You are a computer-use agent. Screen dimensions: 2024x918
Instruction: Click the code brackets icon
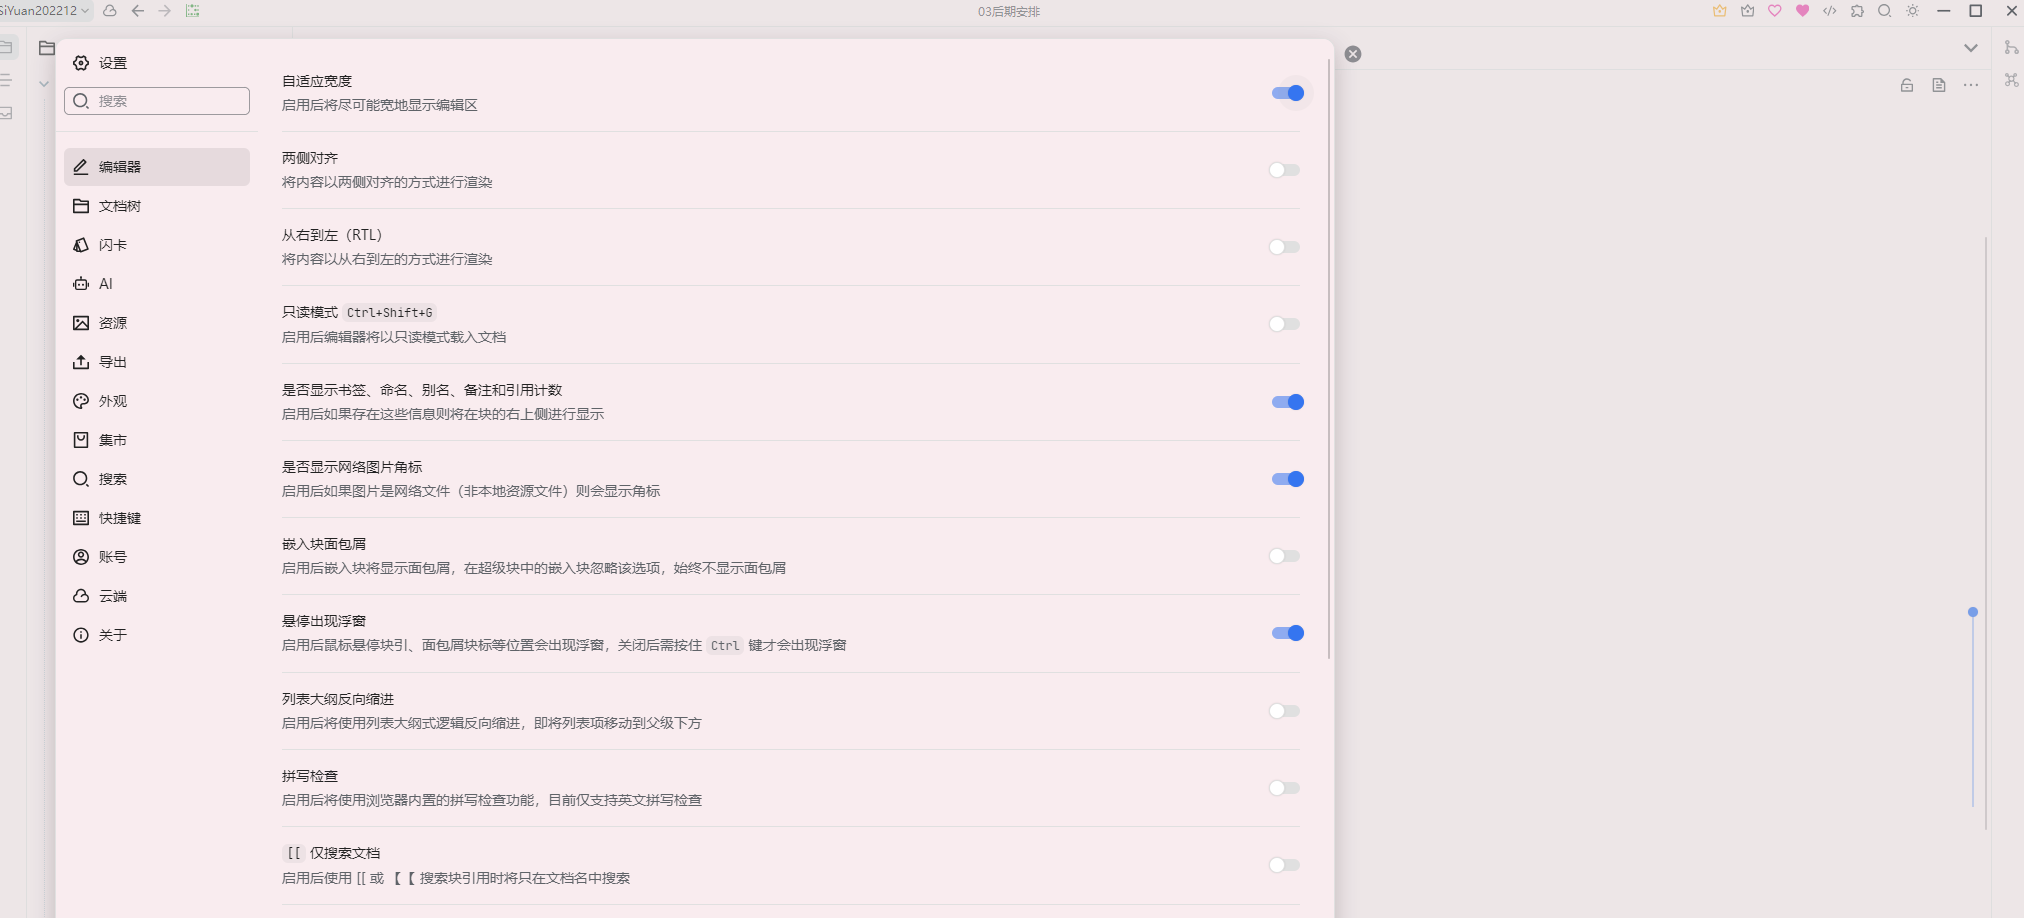(x=1830, y=11)
